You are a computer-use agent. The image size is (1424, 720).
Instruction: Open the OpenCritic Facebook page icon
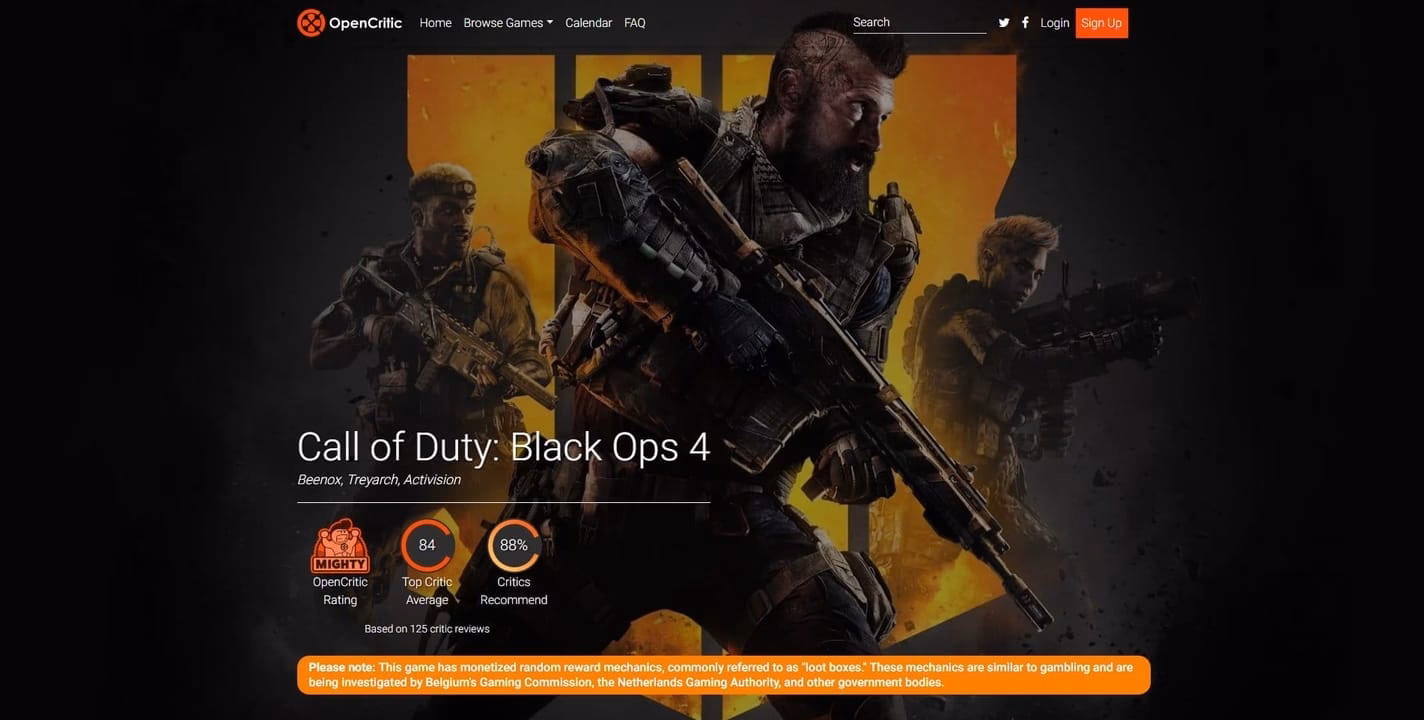[1025, 23]
